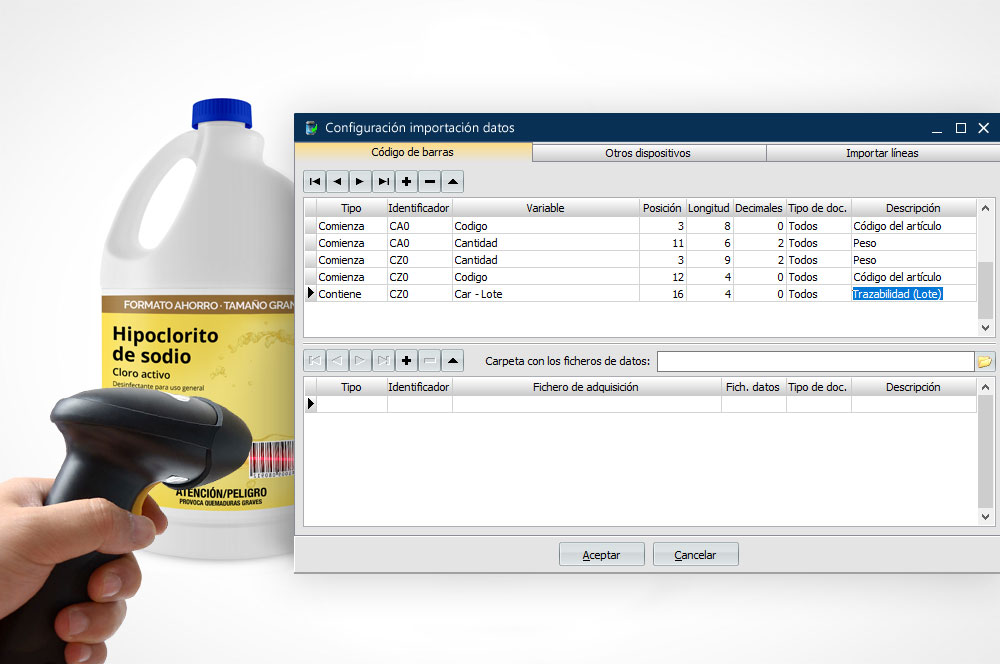This screenshot has width=1000, height=664.
Task: Go to previous record in upper navigator
Action: pyautogui.click(x=338, y=182)
